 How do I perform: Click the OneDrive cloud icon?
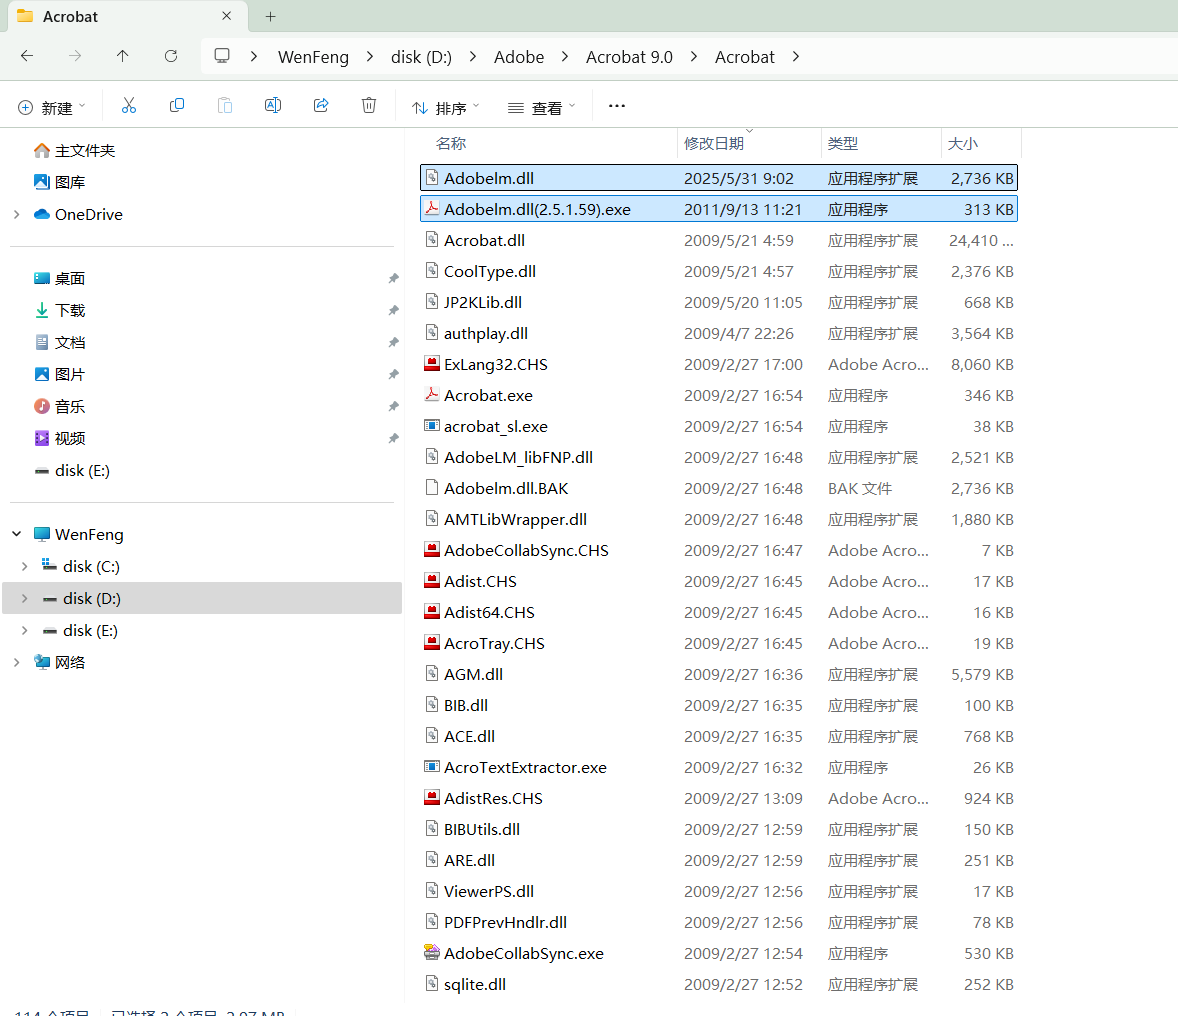click(x=42, y=214)
